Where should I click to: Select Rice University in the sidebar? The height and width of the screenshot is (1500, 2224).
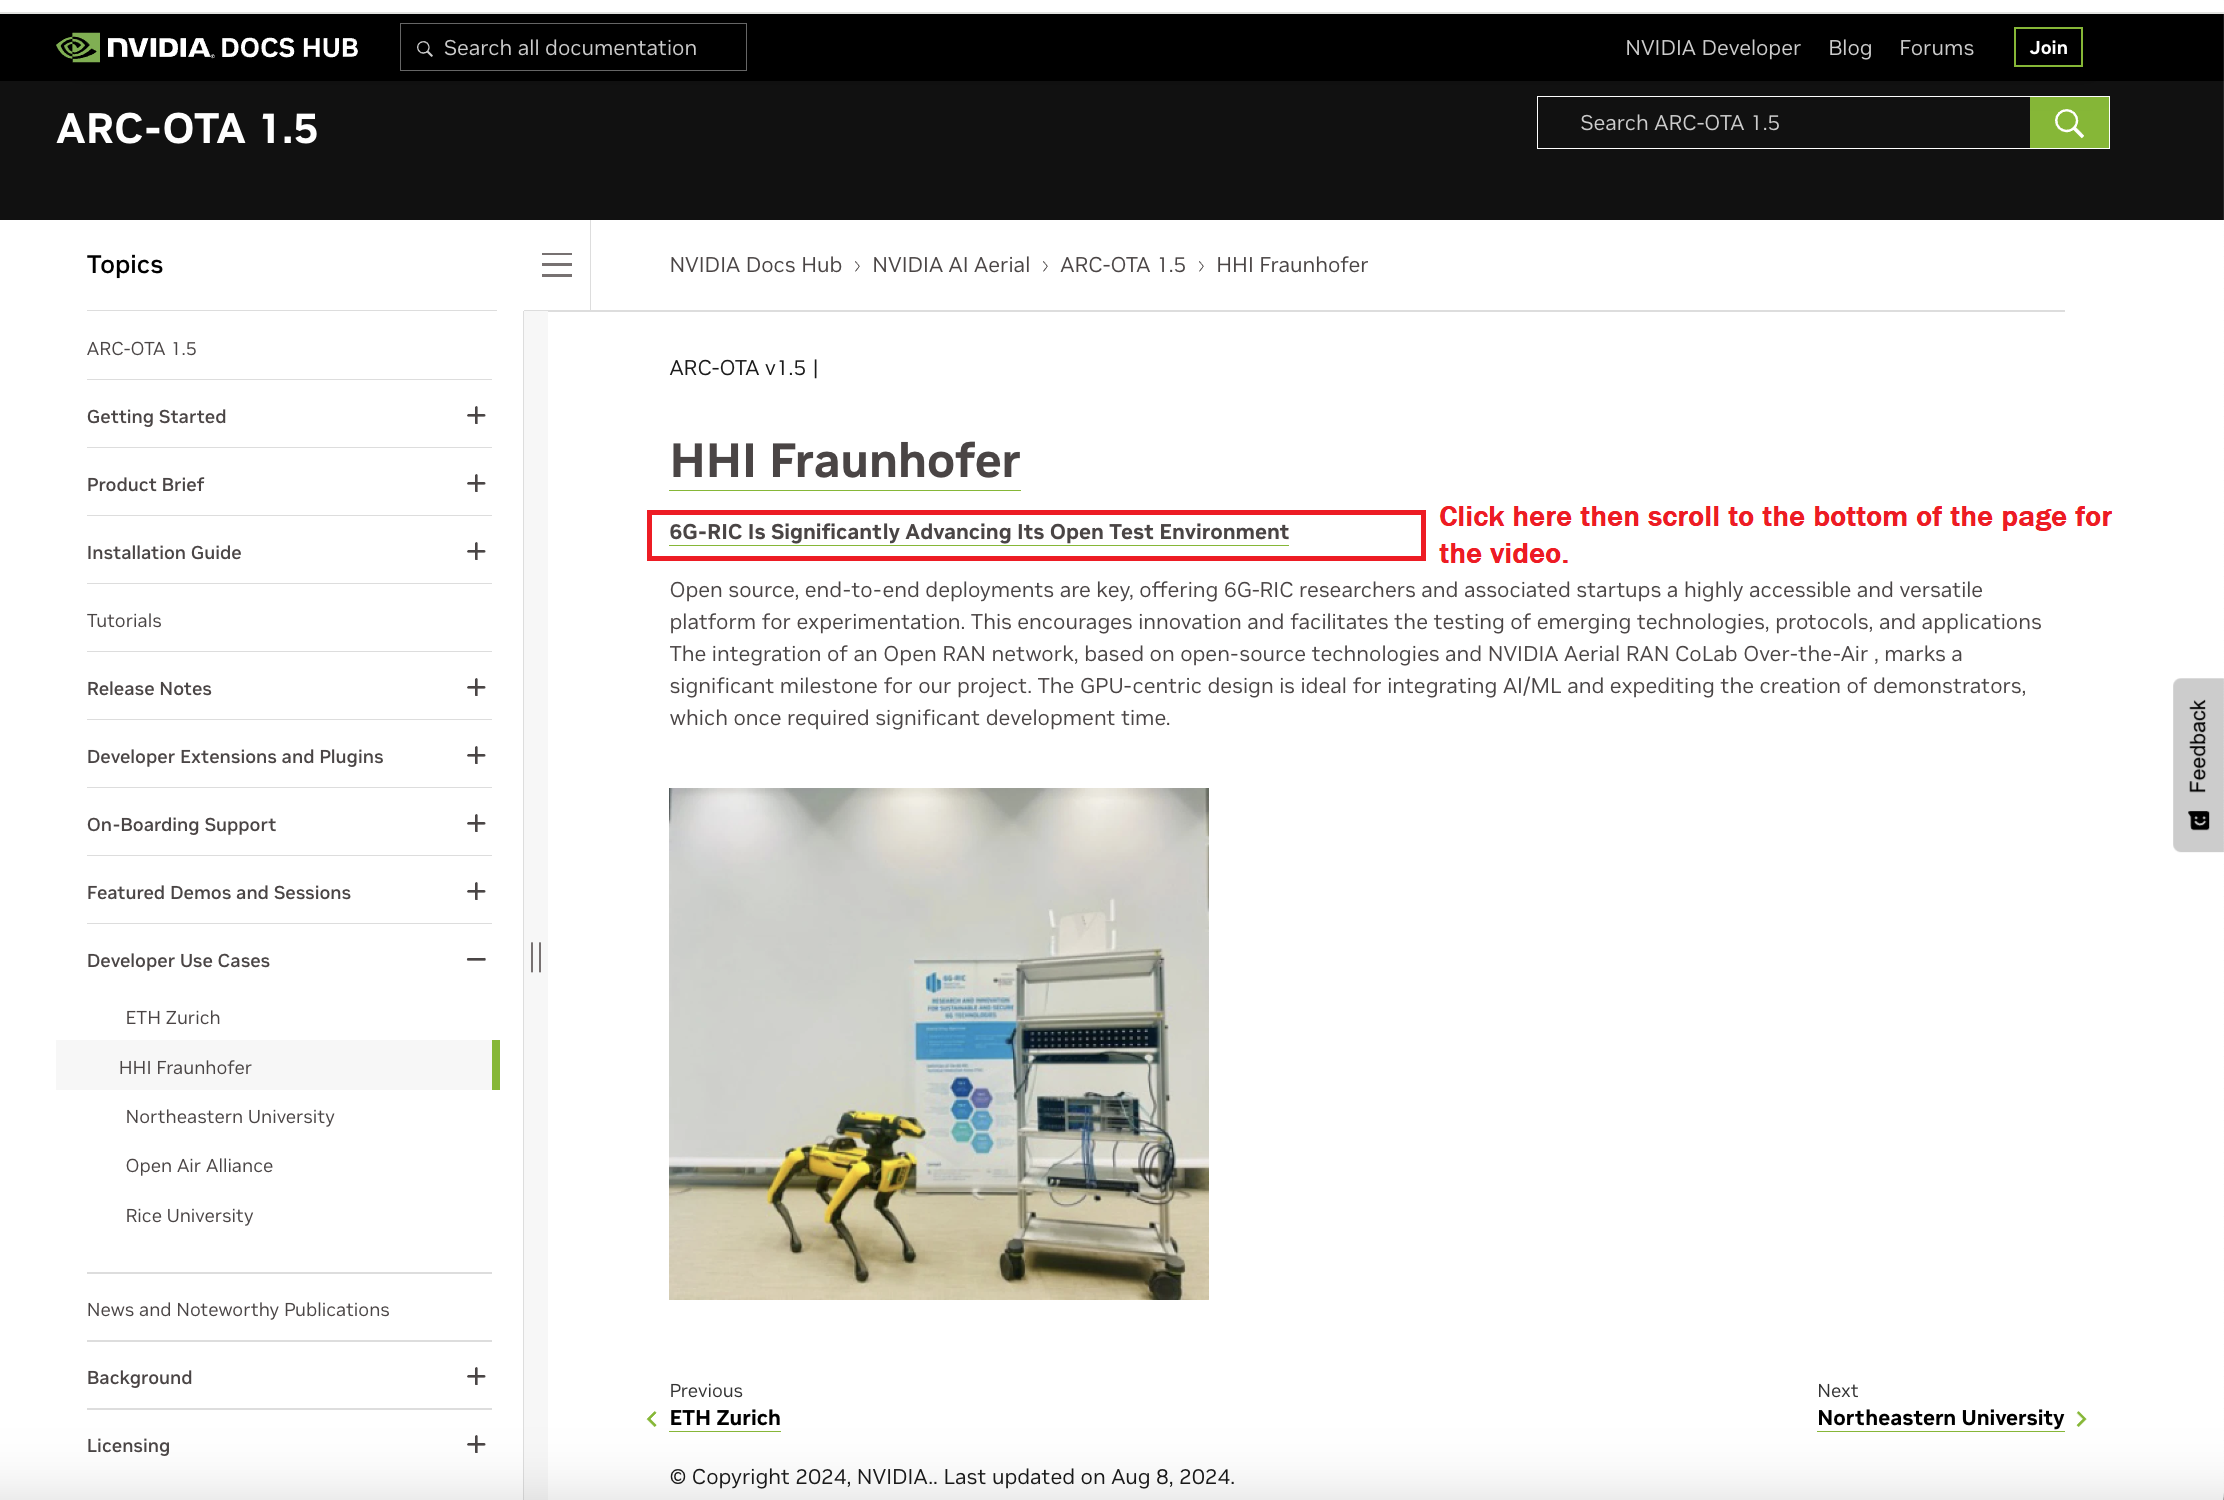(x=189, y=1216)
